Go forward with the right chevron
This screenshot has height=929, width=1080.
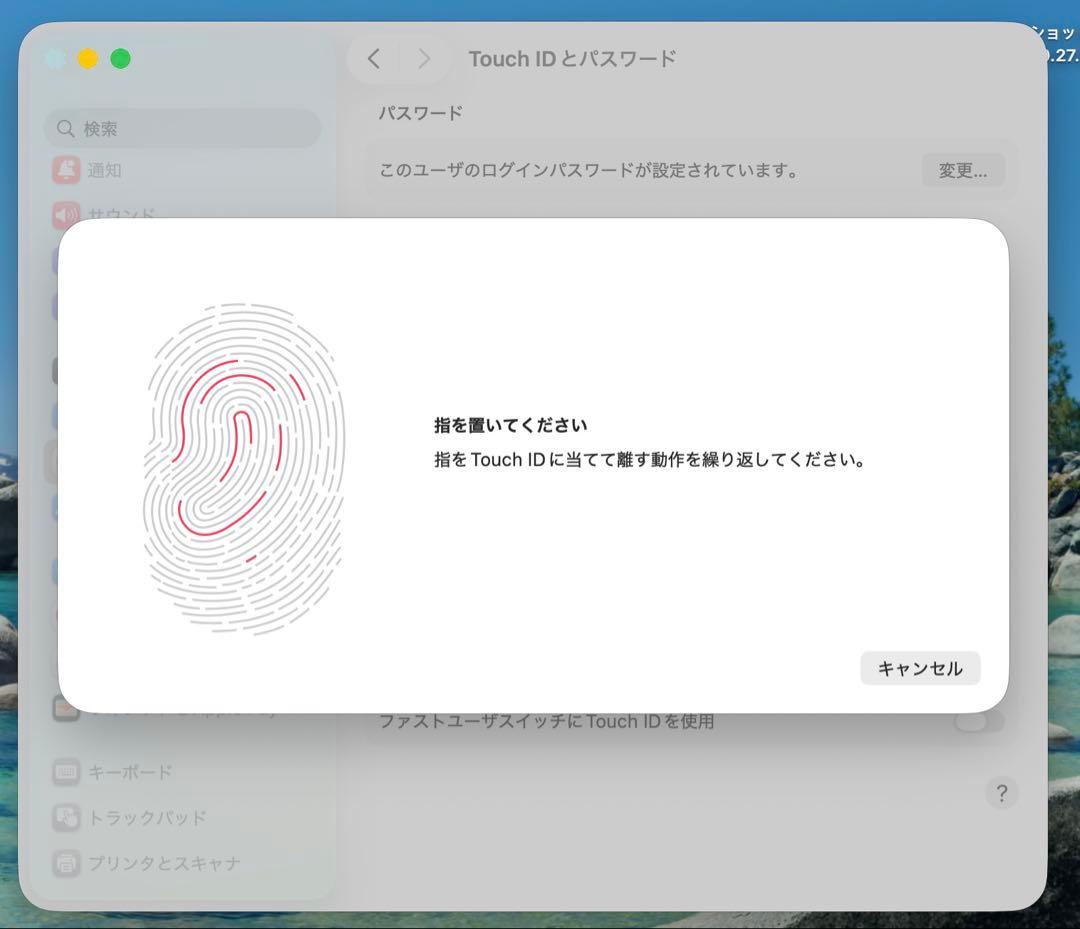(x=424, y=59)
